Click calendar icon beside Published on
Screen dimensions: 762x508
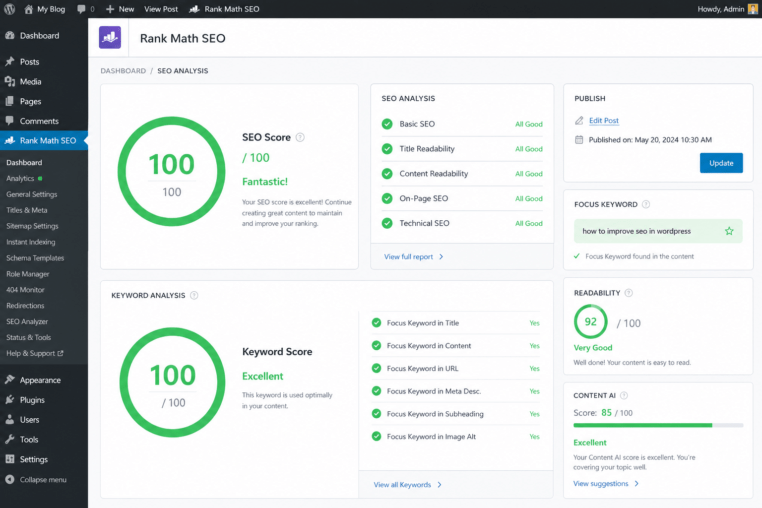pos(579,140)
